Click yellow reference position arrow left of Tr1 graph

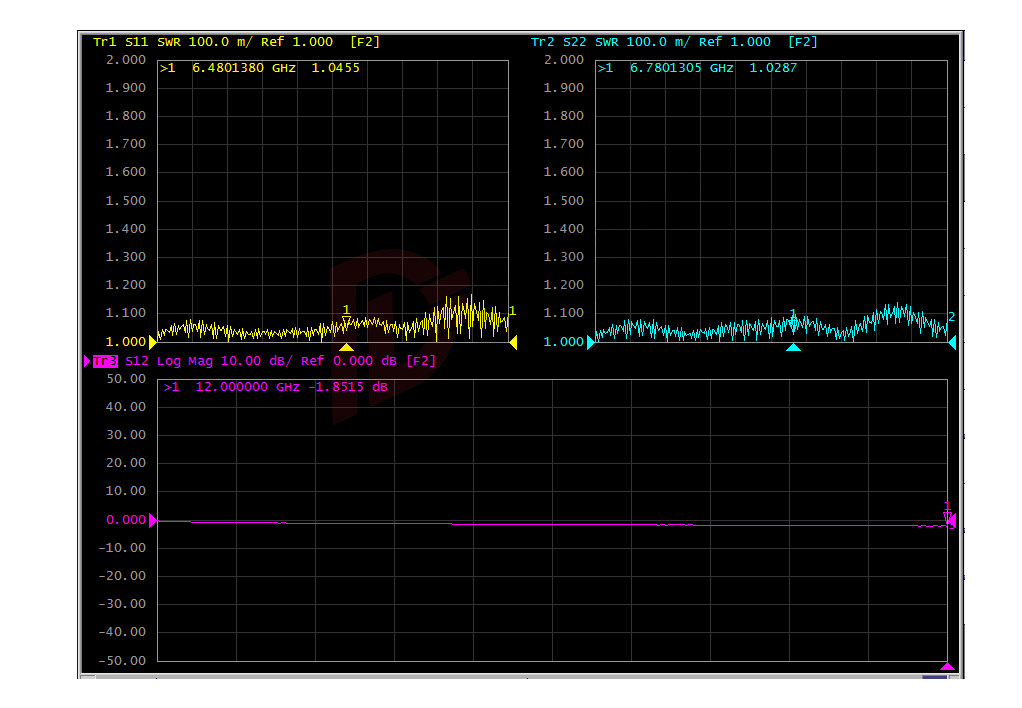pyautogui.click(x=153, y=342)
